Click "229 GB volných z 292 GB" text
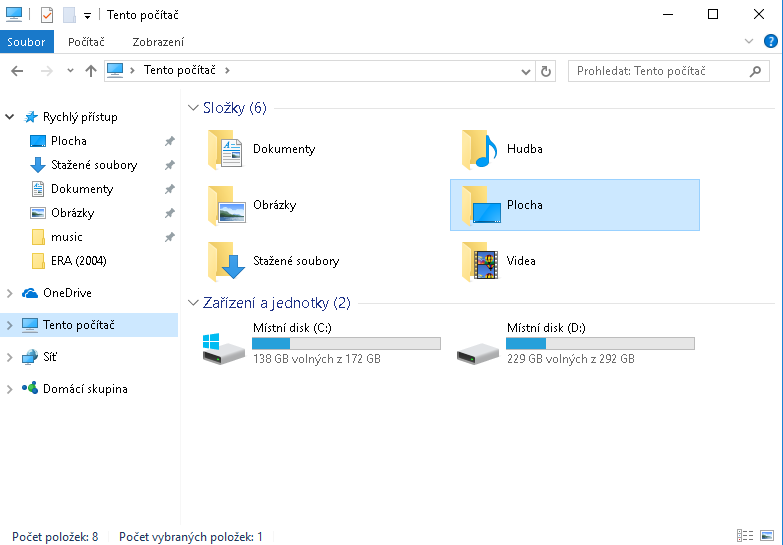This screenshot has width=783, height=545. pos(571,359)
